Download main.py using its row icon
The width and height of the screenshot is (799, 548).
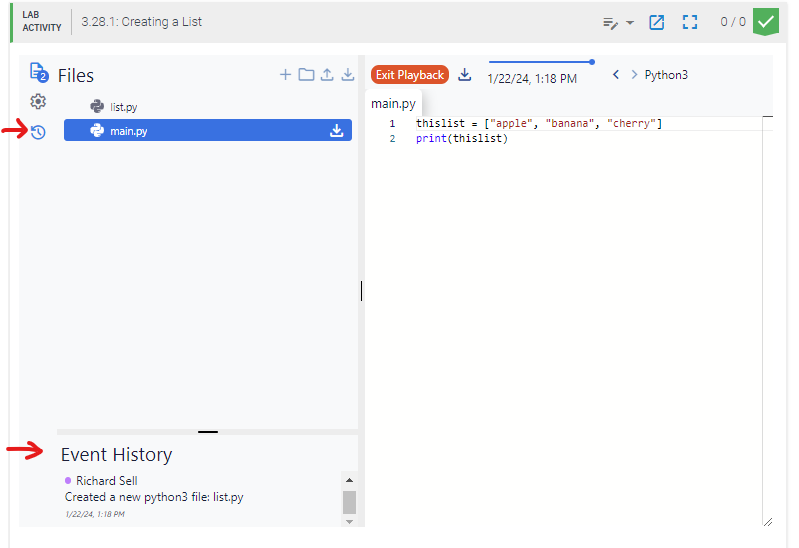pyautogui.click(x=337, y=130)
